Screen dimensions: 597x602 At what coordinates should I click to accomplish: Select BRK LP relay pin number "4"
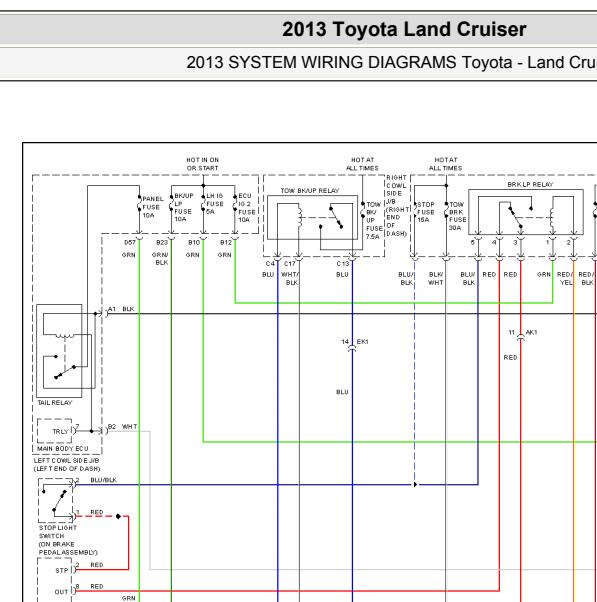pyautogui.click(x=494, y=243)
